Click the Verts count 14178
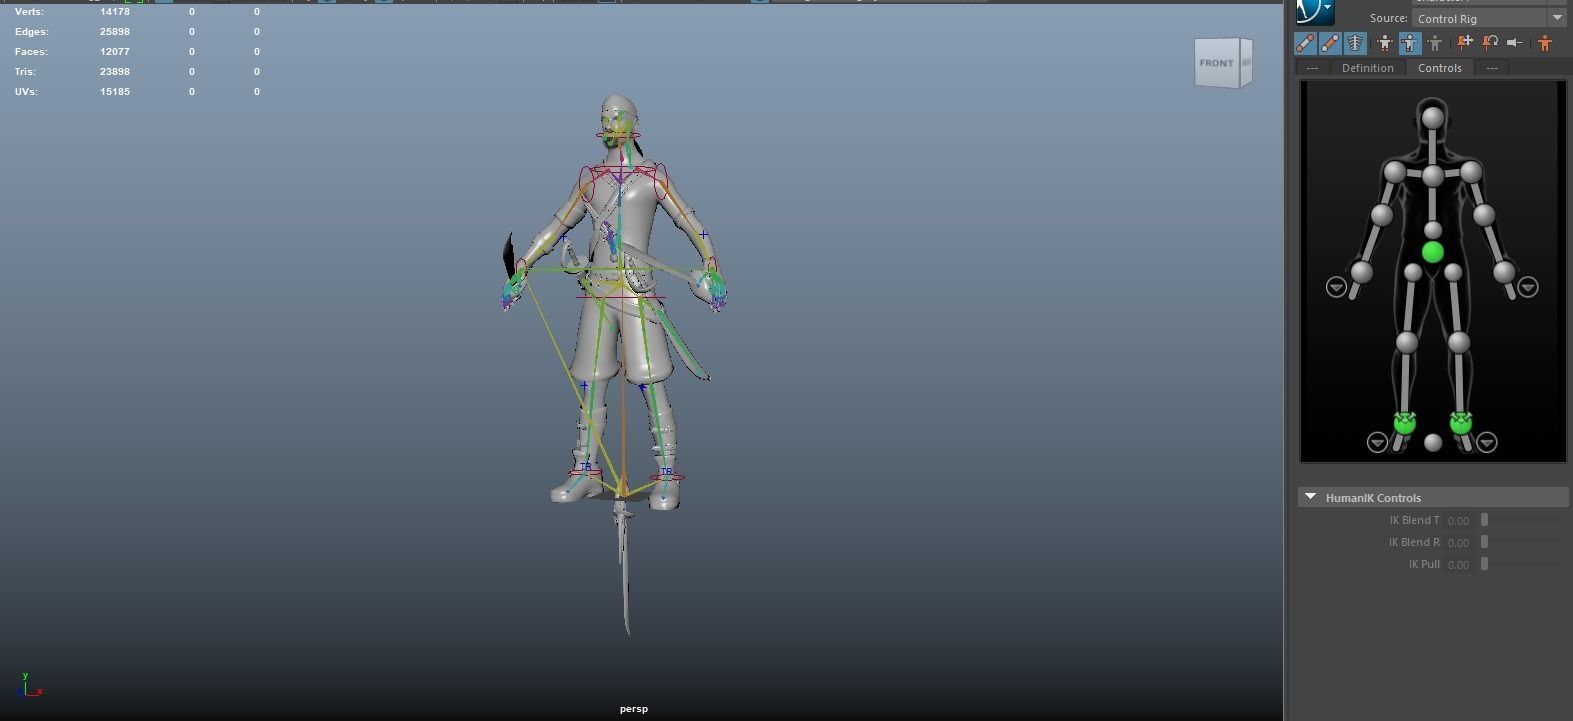Viewport: 1573px width, 721px height. click(x=115, y=12)
